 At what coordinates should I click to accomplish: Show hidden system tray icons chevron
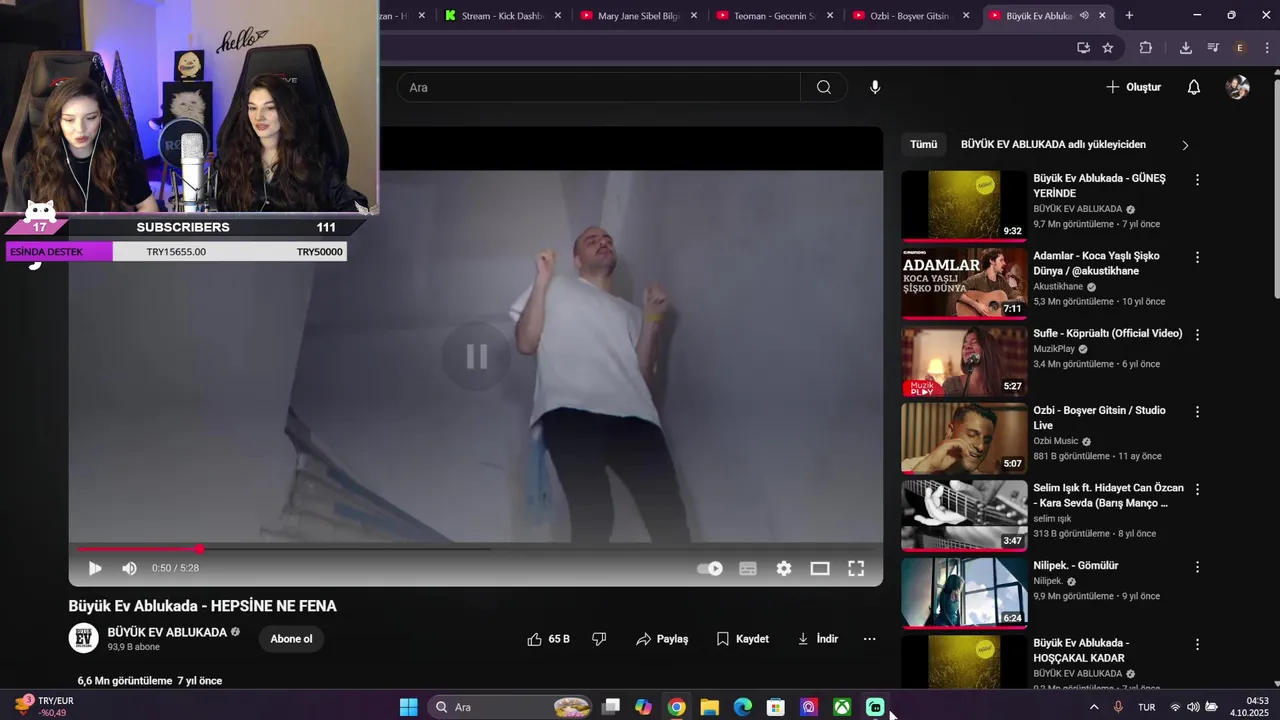point(1094,707)
